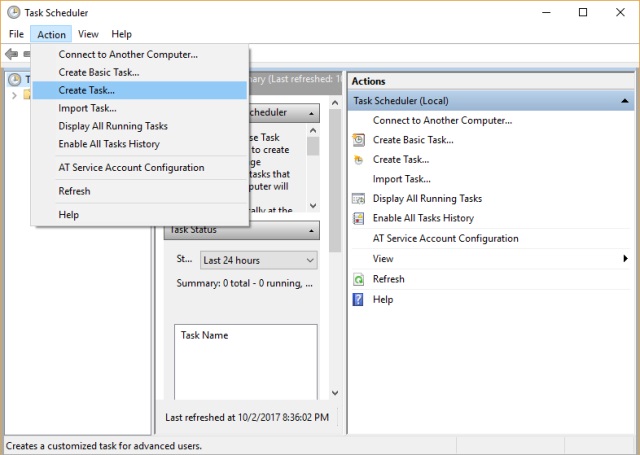Click overview text box scroll up arrow

point(313,131)
